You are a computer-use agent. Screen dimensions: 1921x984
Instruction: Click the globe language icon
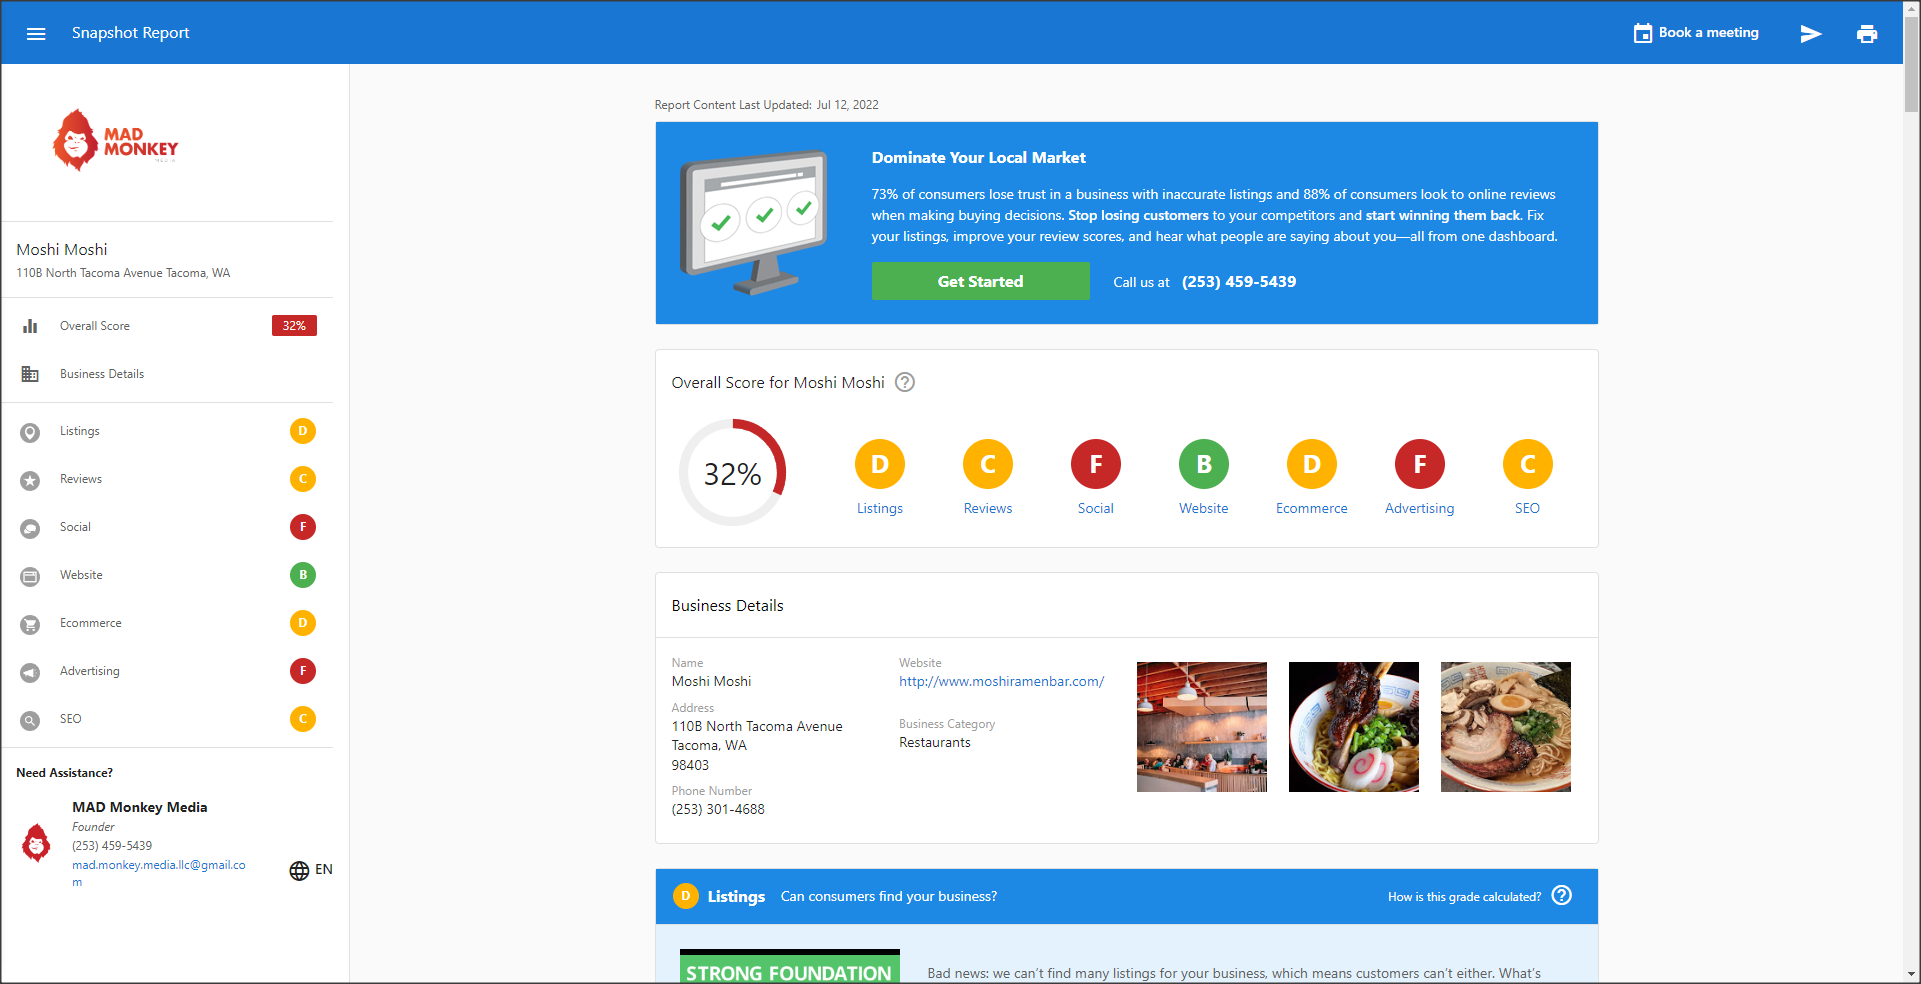pos(299,870)
